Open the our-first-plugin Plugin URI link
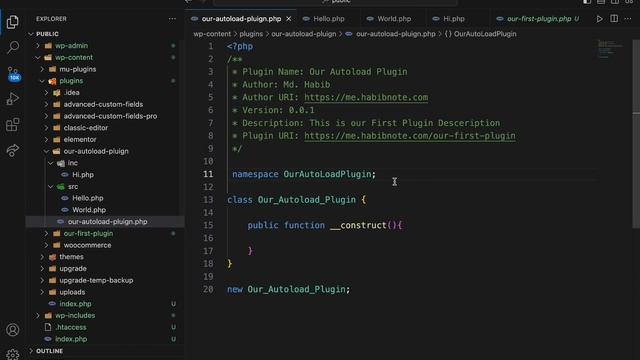This screenshot has width=640, height=360. (x=410, y=136)
